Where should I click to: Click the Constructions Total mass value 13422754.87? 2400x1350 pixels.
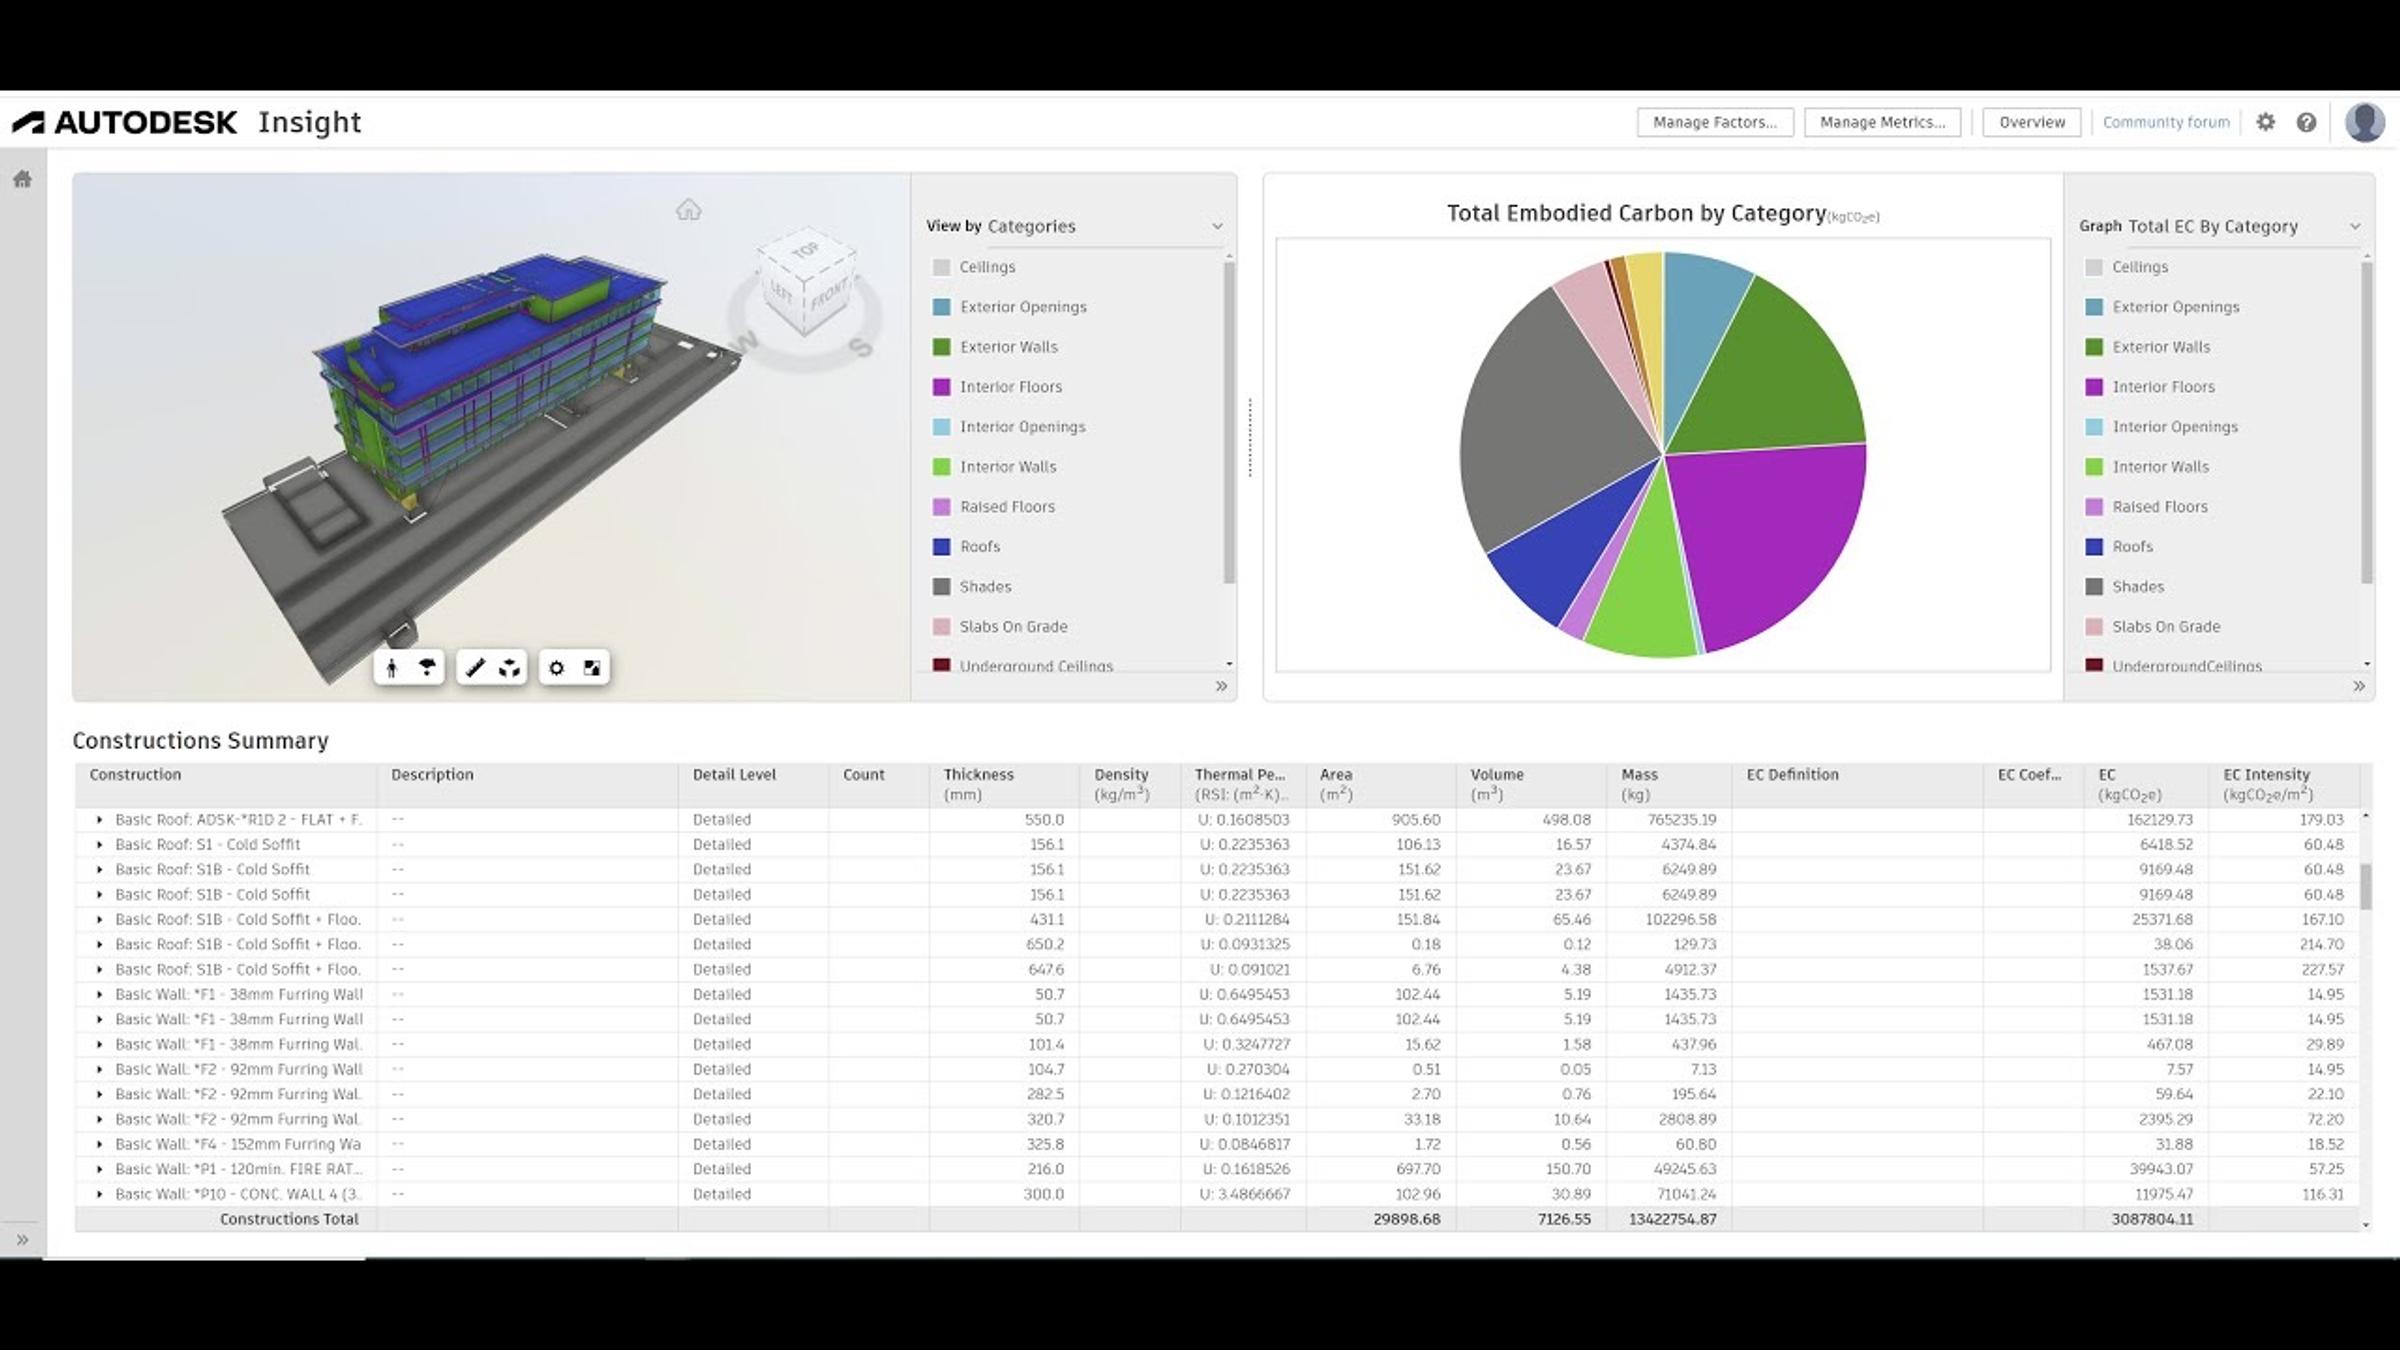[1672, 1219]
